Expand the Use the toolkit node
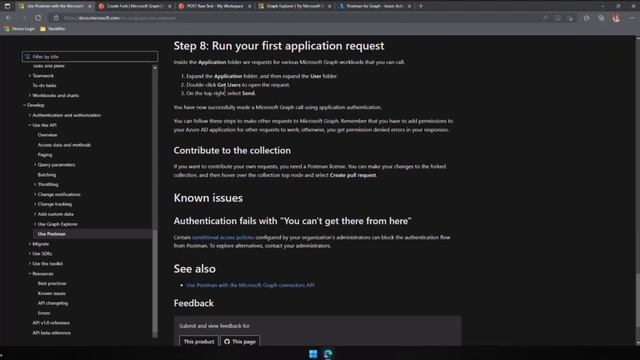This screenshot has width=640, height=360. coord(29,264)
